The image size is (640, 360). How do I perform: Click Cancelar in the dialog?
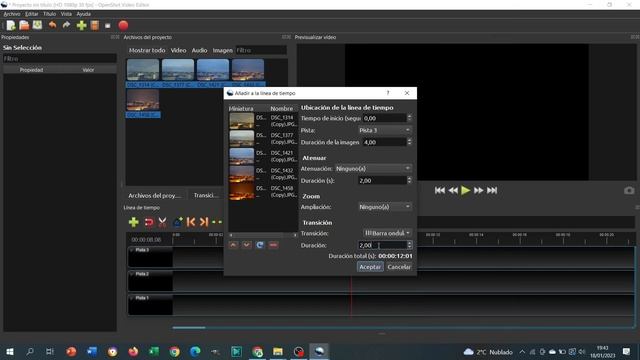pyautogui.click(x=399, y=267)
